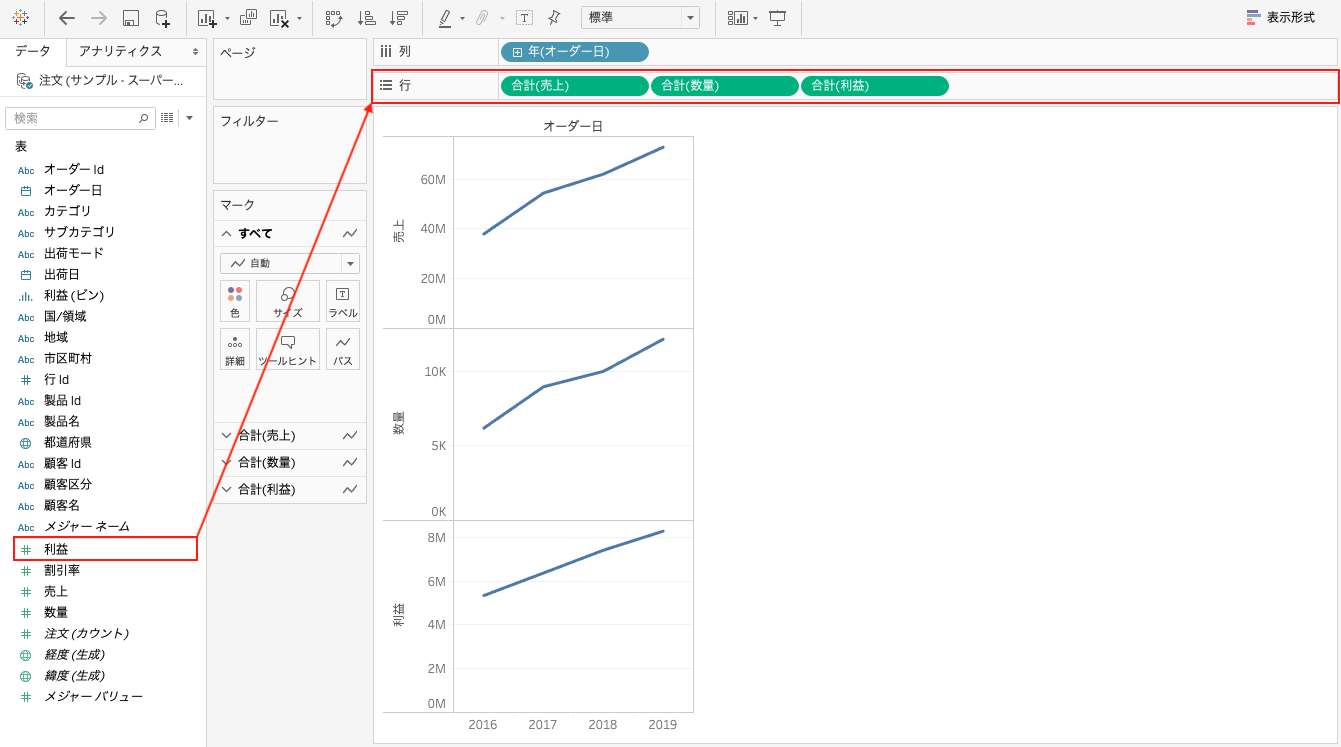This screenshot has width=1341, height=747.
Task: Show or hide cards icon
Action: (738, 18)
